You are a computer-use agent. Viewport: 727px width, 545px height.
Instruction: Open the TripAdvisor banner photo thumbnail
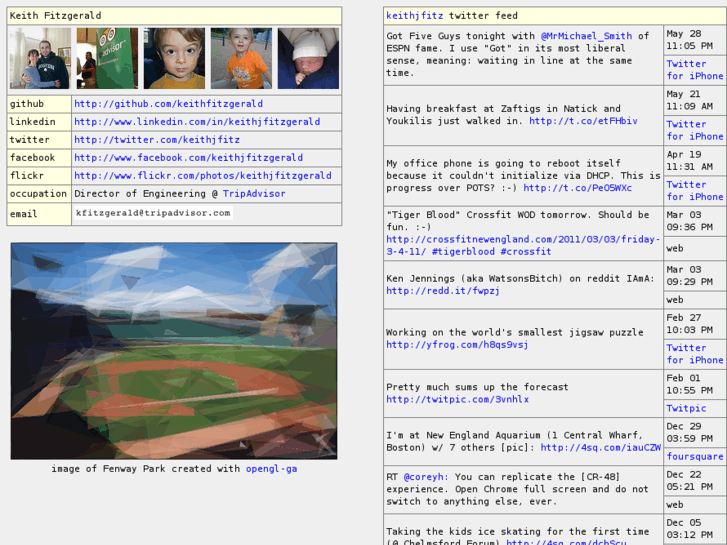[x=107, y=58]
